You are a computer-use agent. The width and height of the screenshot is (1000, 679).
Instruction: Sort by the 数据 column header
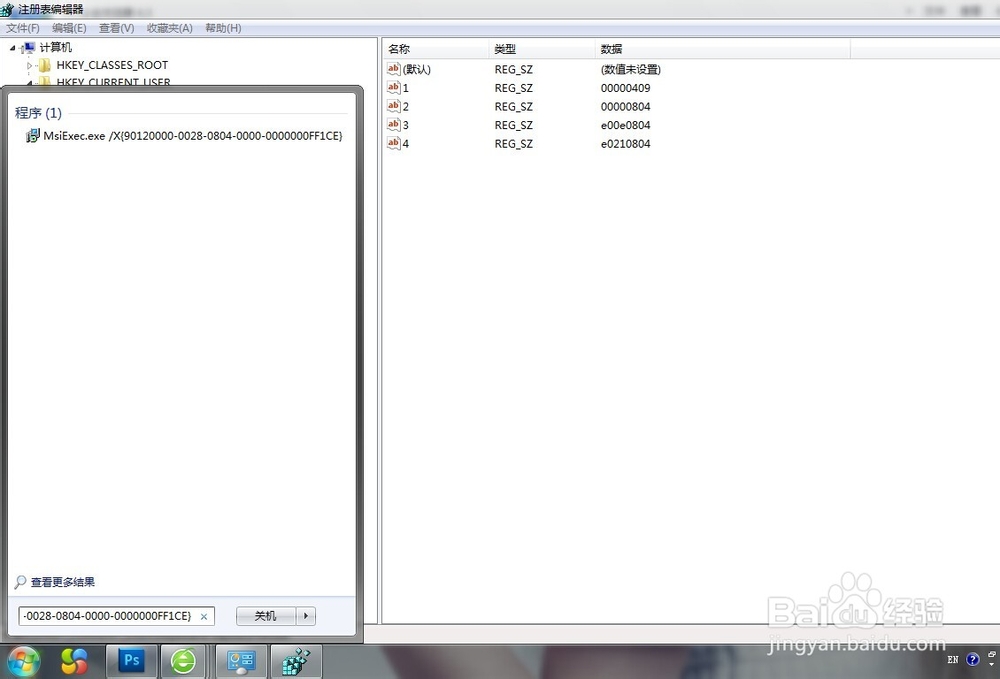click(x=723, y=49)
